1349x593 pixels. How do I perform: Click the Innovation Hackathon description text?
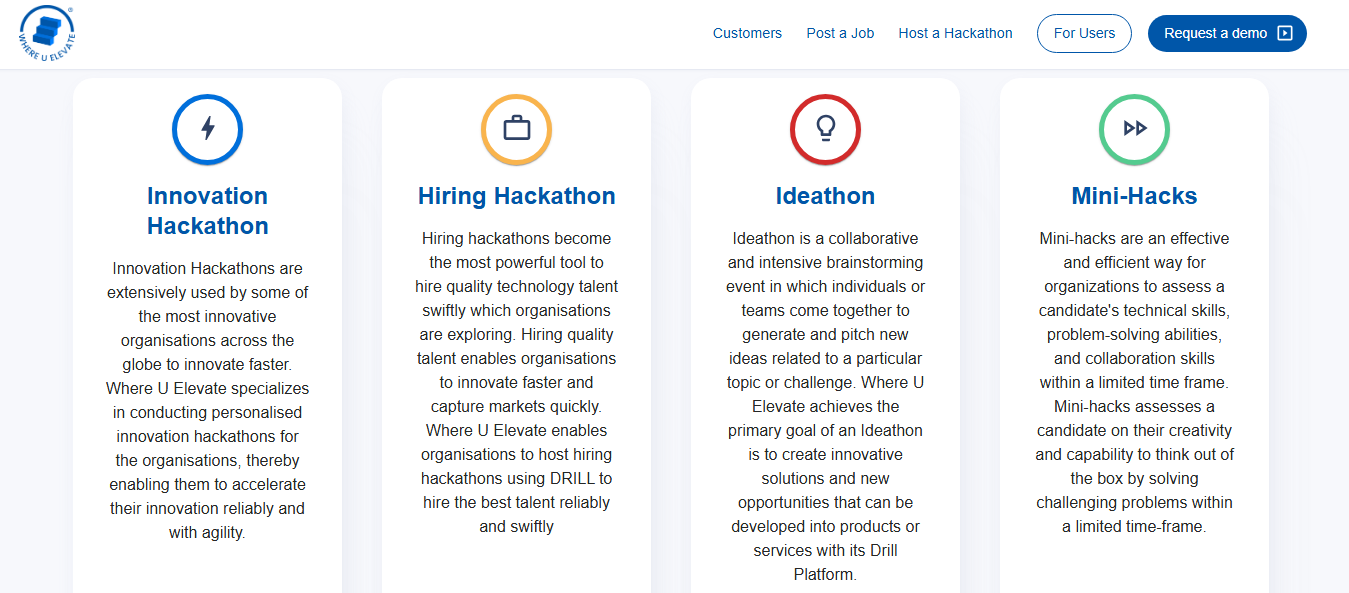(207, 400)
